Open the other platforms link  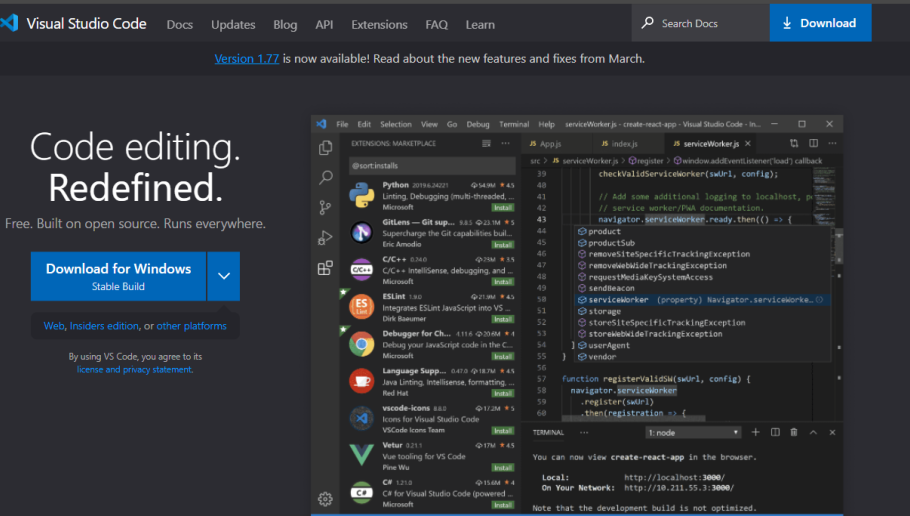tap(192, 326)
